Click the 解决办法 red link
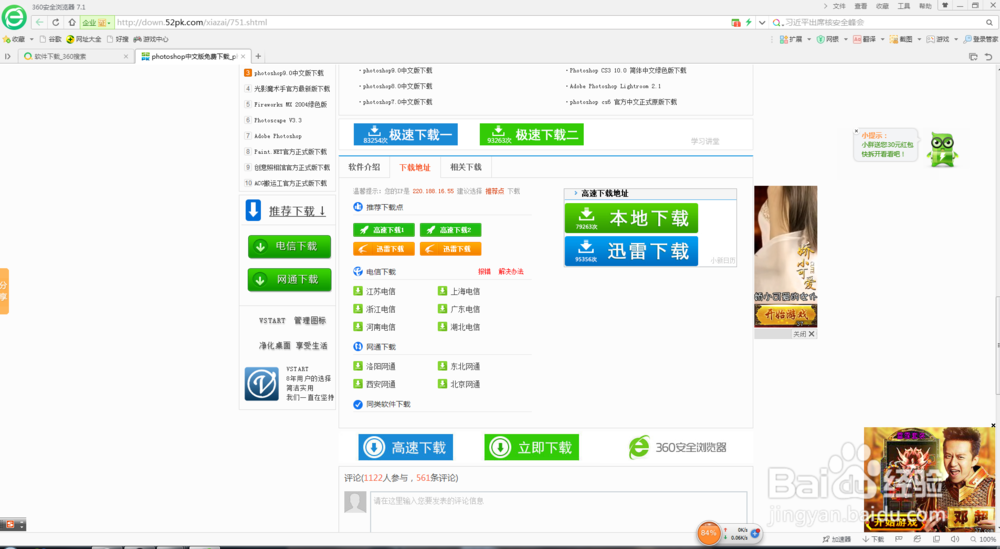Screen dimensions: 1000x549 point(511,272)
